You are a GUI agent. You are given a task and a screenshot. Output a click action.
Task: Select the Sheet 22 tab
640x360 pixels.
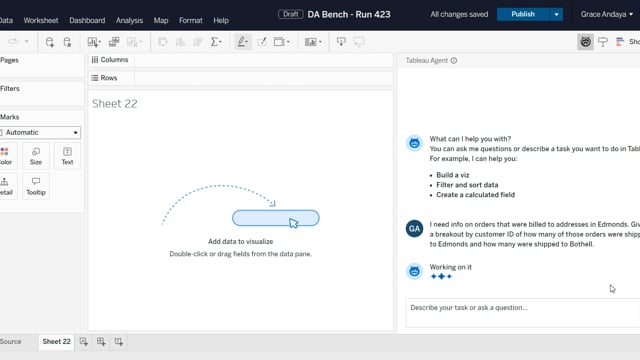pyautogui.click(x=56, y=342)
